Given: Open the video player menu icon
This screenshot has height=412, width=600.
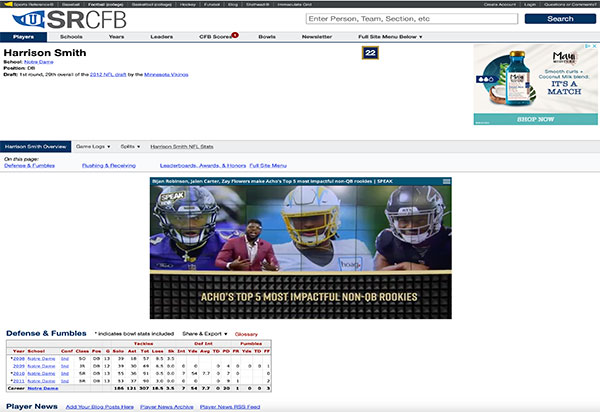Looking at the screenshot, I should [446, 181].
